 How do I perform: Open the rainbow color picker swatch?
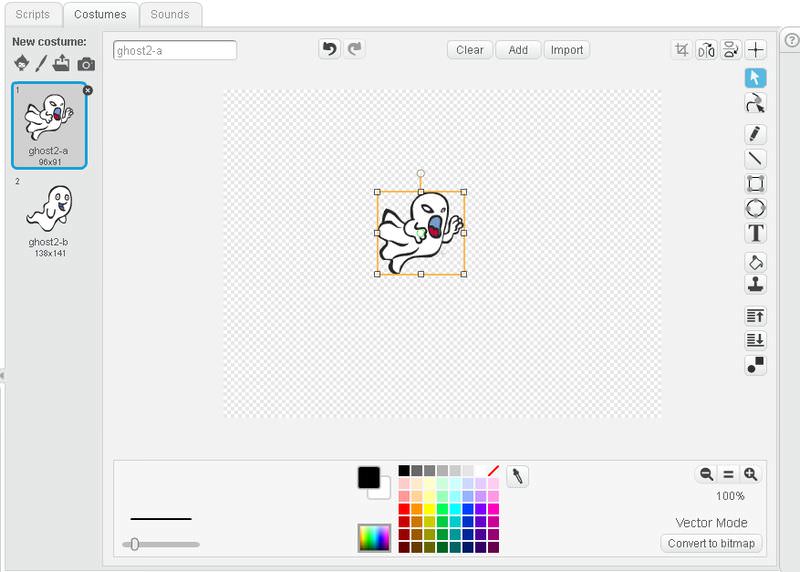pyautogui.click(x=374, y=537)
